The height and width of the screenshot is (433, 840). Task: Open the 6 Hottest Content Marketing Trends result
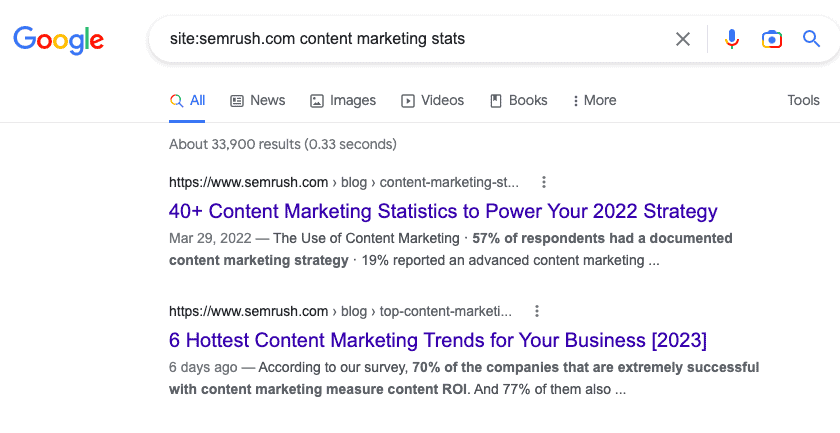[x=438, y=340]
